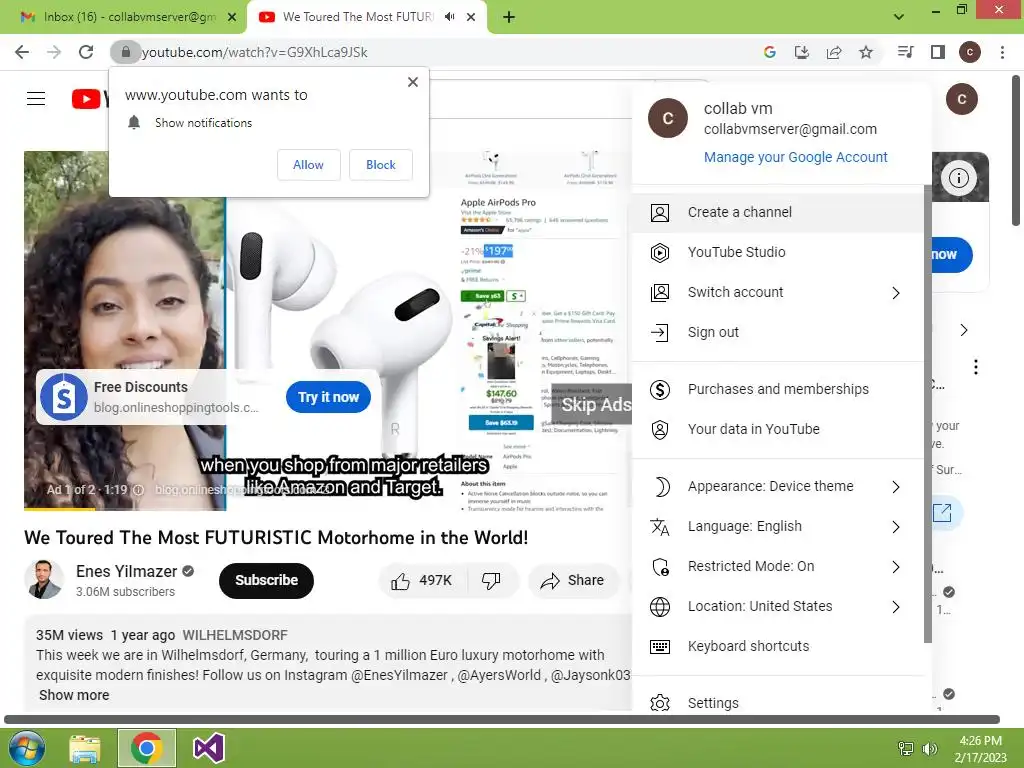This screenshot has height=768, width=1024.
Task: Click the clock in the taskbar
Action: (980, 749)
